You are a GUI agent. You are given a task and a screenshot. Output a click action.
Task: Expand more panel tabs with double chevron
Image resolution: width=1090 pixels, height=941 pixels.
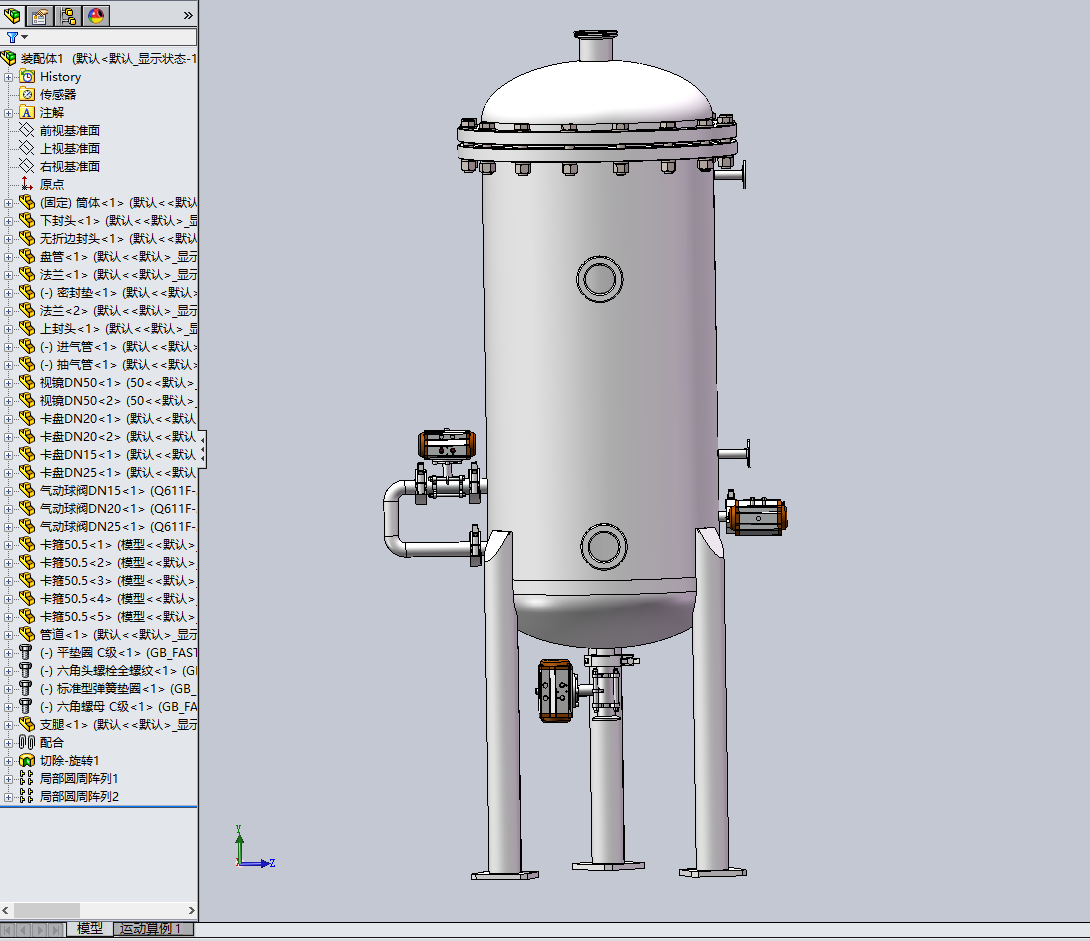click(188, 15)
